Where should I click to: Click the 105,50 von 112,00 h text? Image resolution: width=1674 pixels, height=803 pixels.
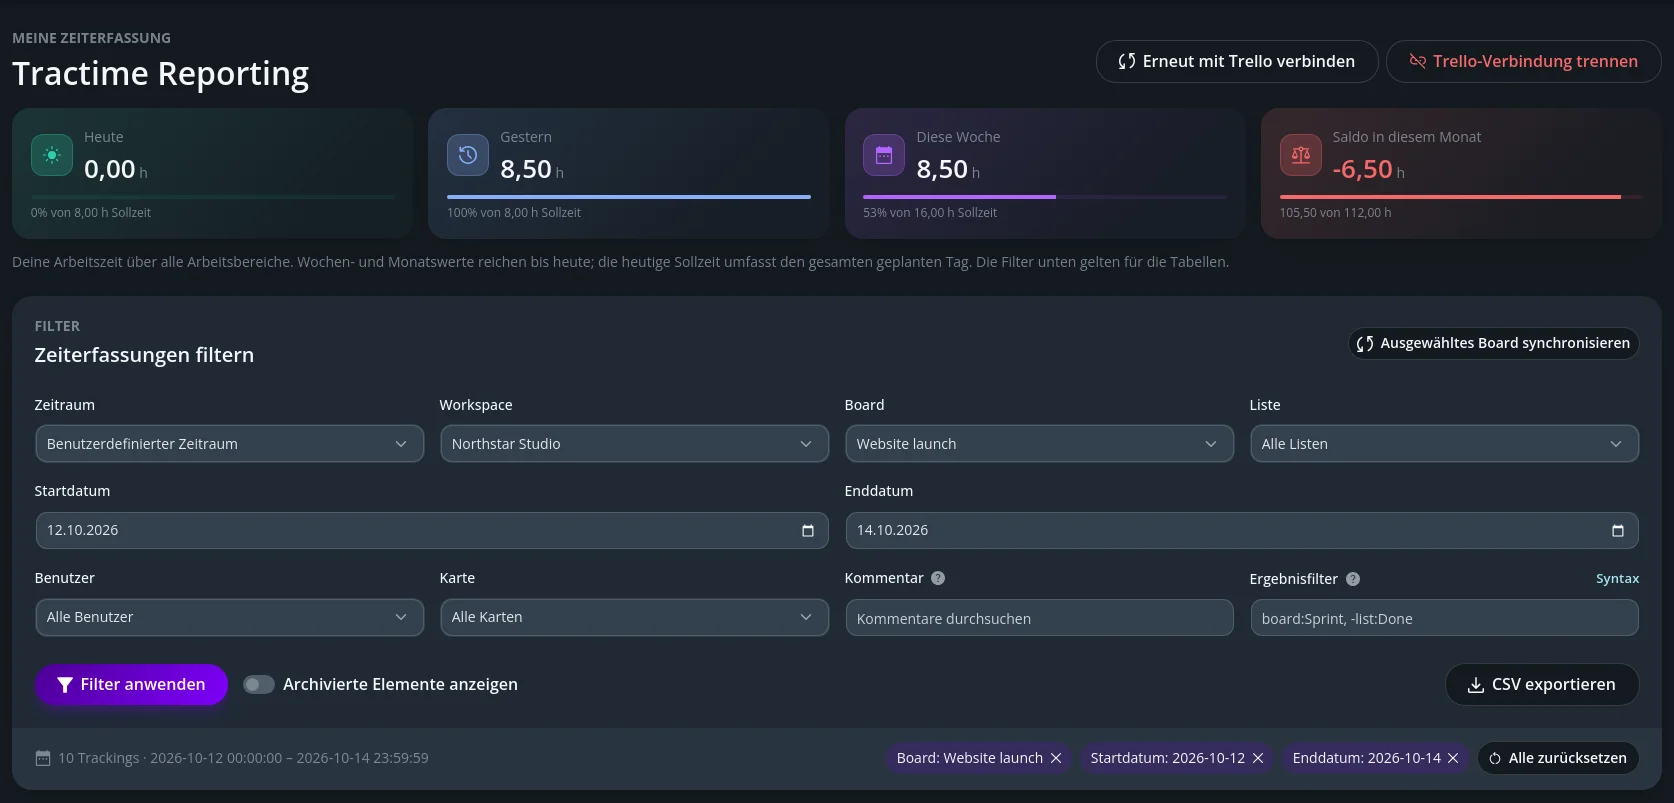[x=1335, y=213]
